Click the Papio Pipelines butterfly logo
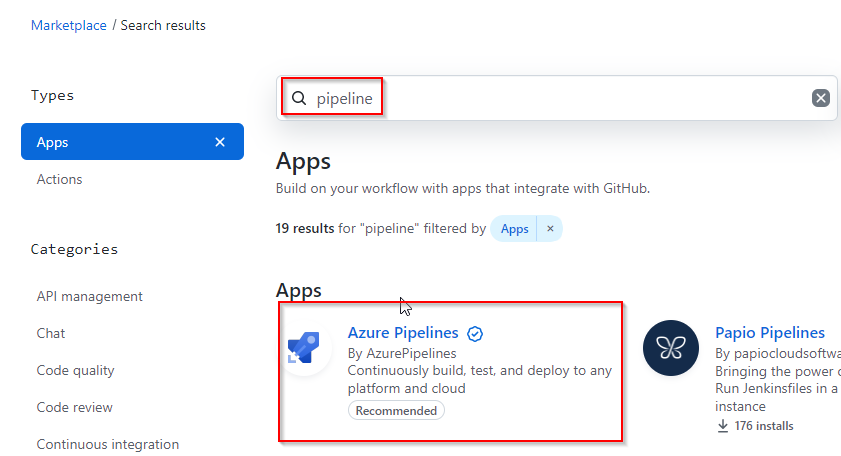Viewport: 841px width, 456px height. coord(670,348)
